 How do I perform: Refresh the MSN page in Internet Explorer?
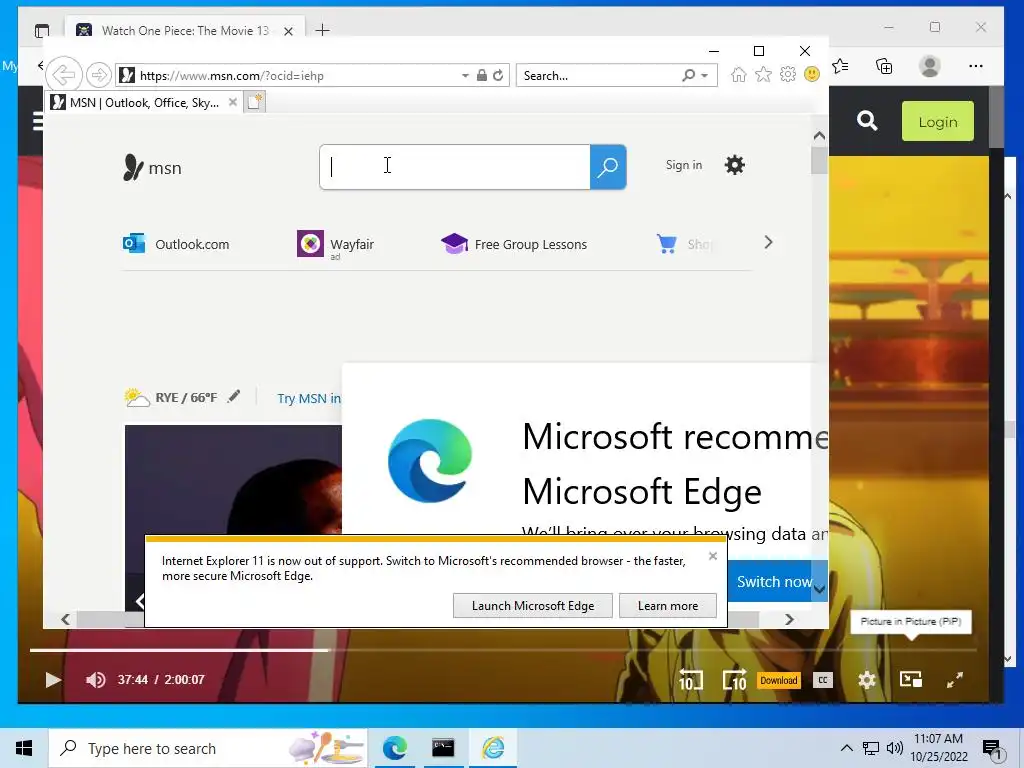coord(498,75)
